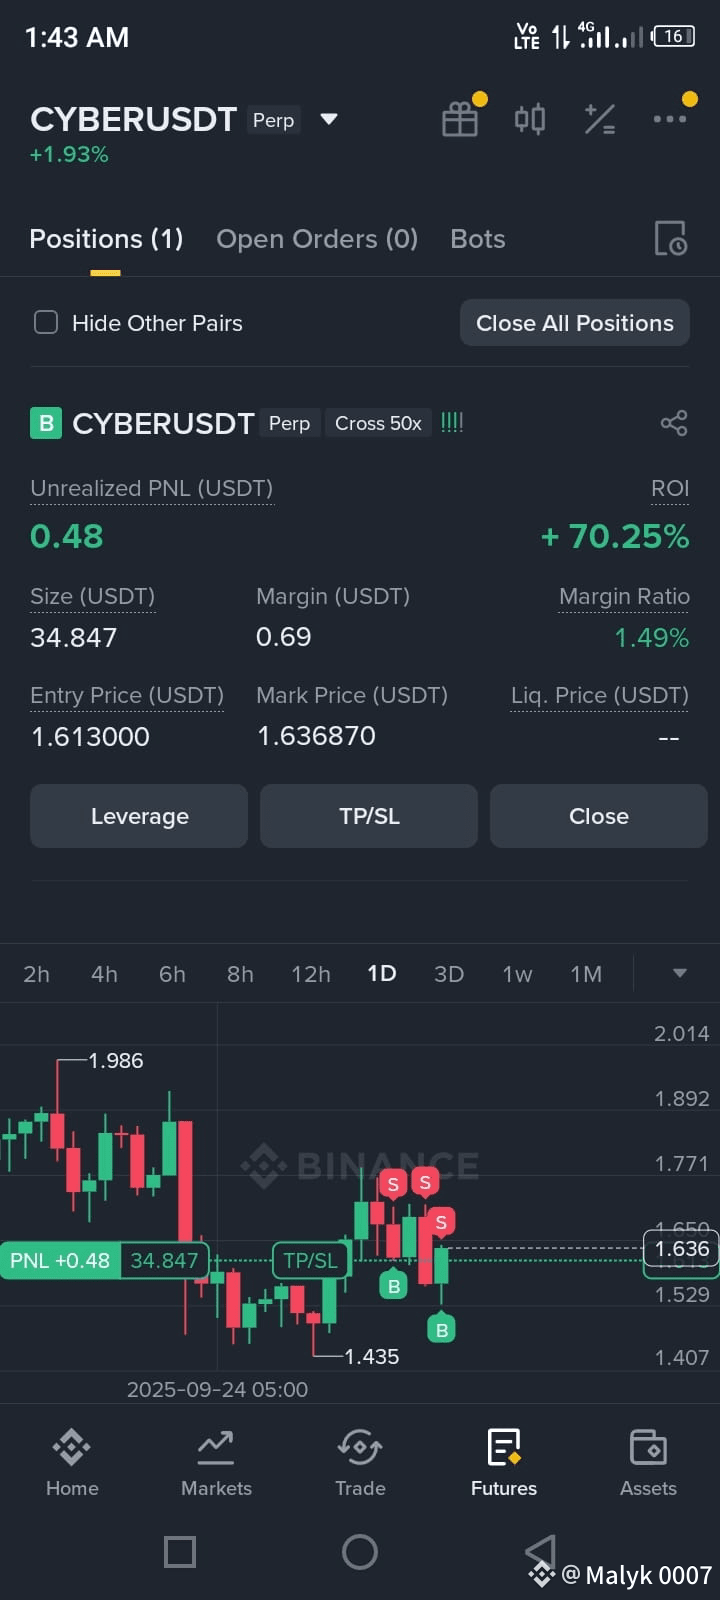720x1600 pixels.
Task: Open the three-dot more options menu
Action: [x=670, y=119]
